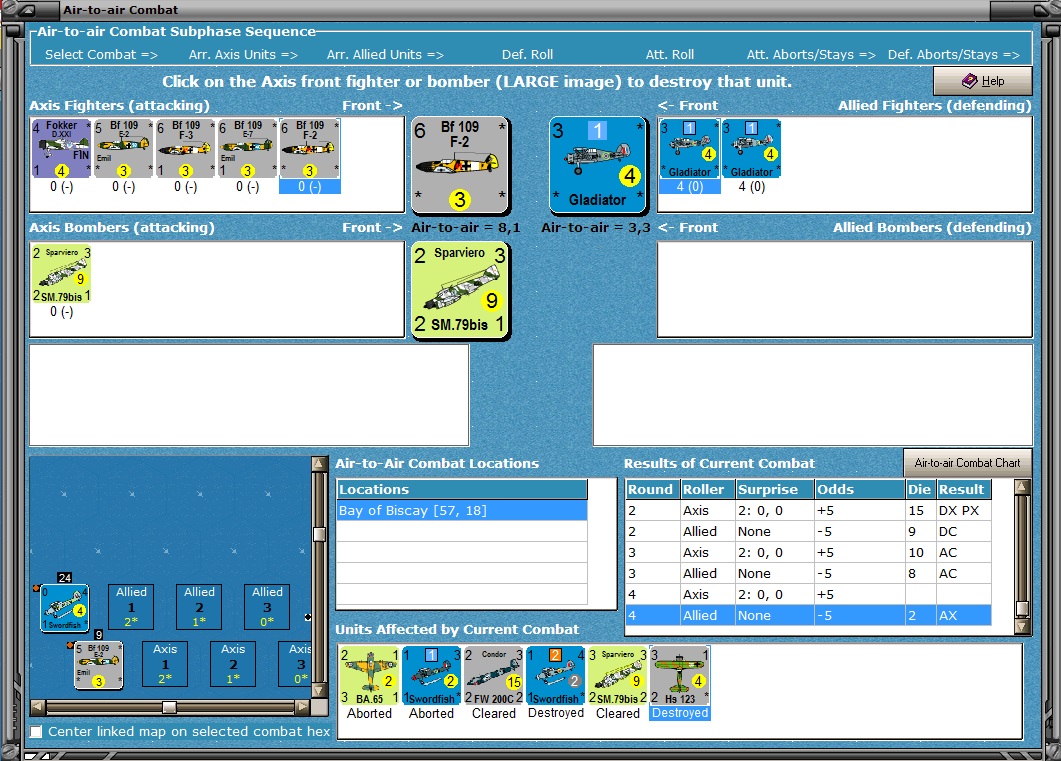The width and height of the screenshot is (1061, 761).
Task: Pick the small Sparviero counter in Axis Bombers list
Action: [x=61, y=273]
